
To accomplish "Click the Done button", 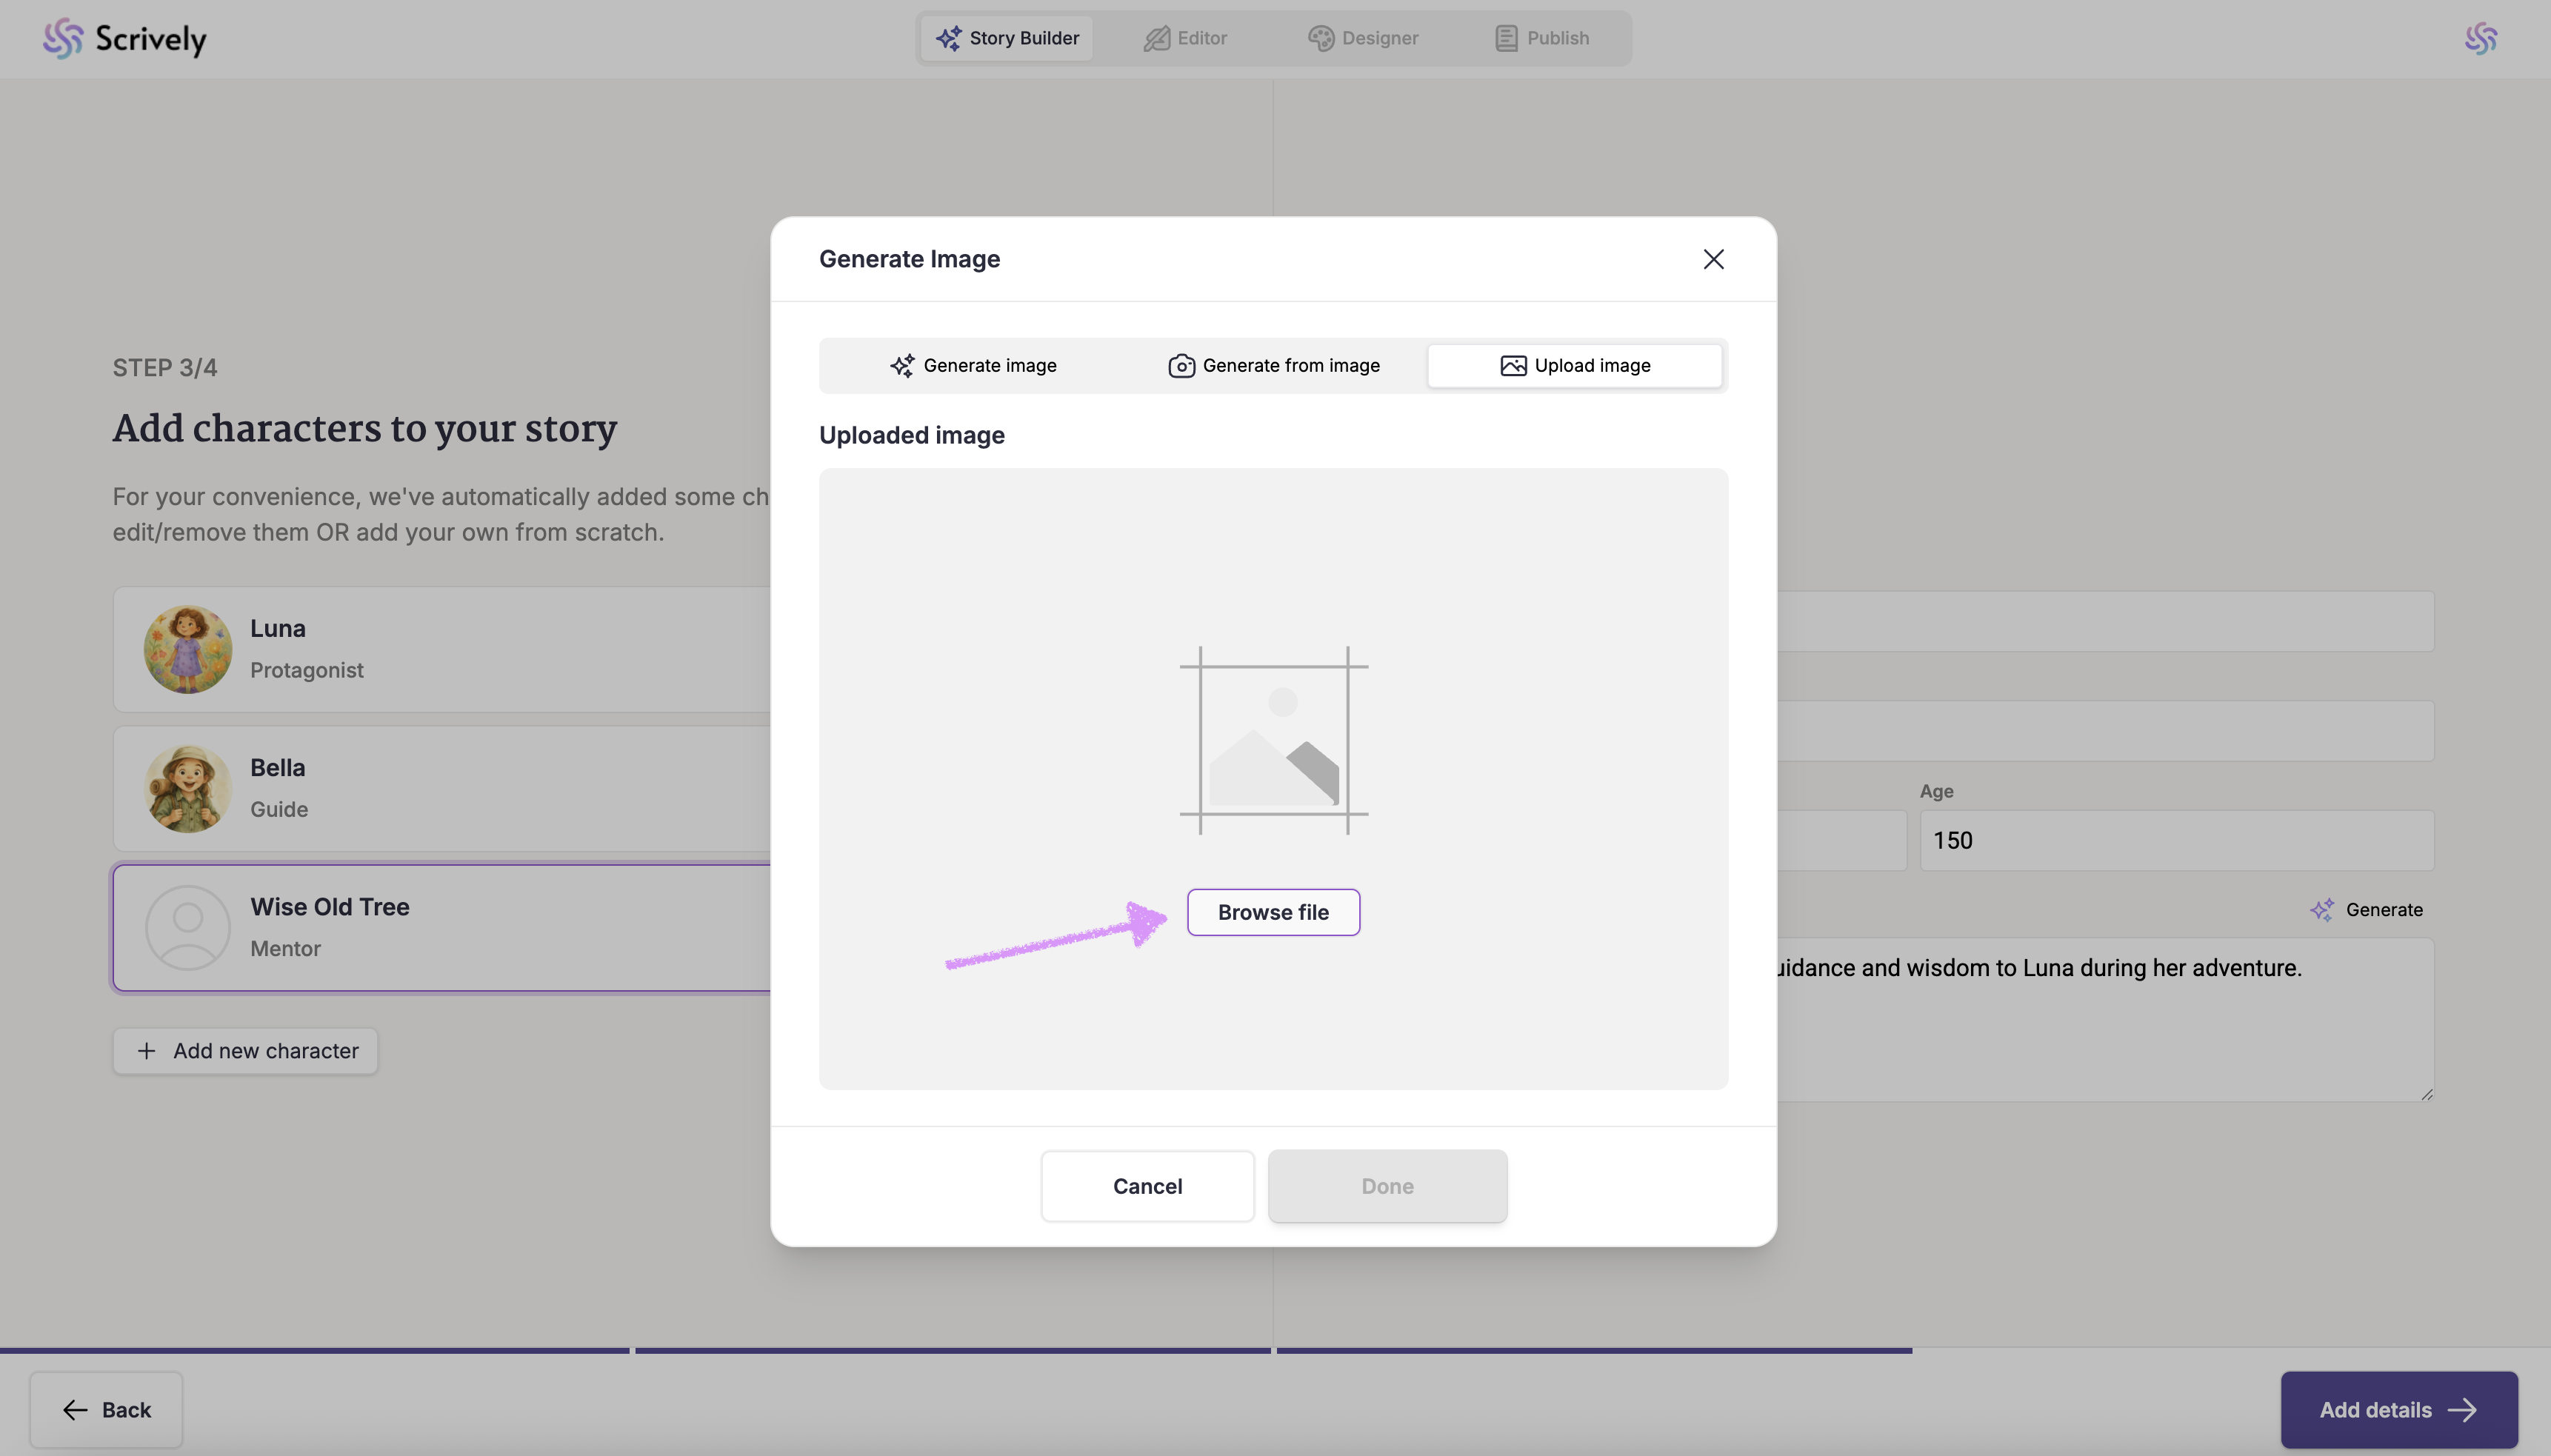I will 1387,1186.
